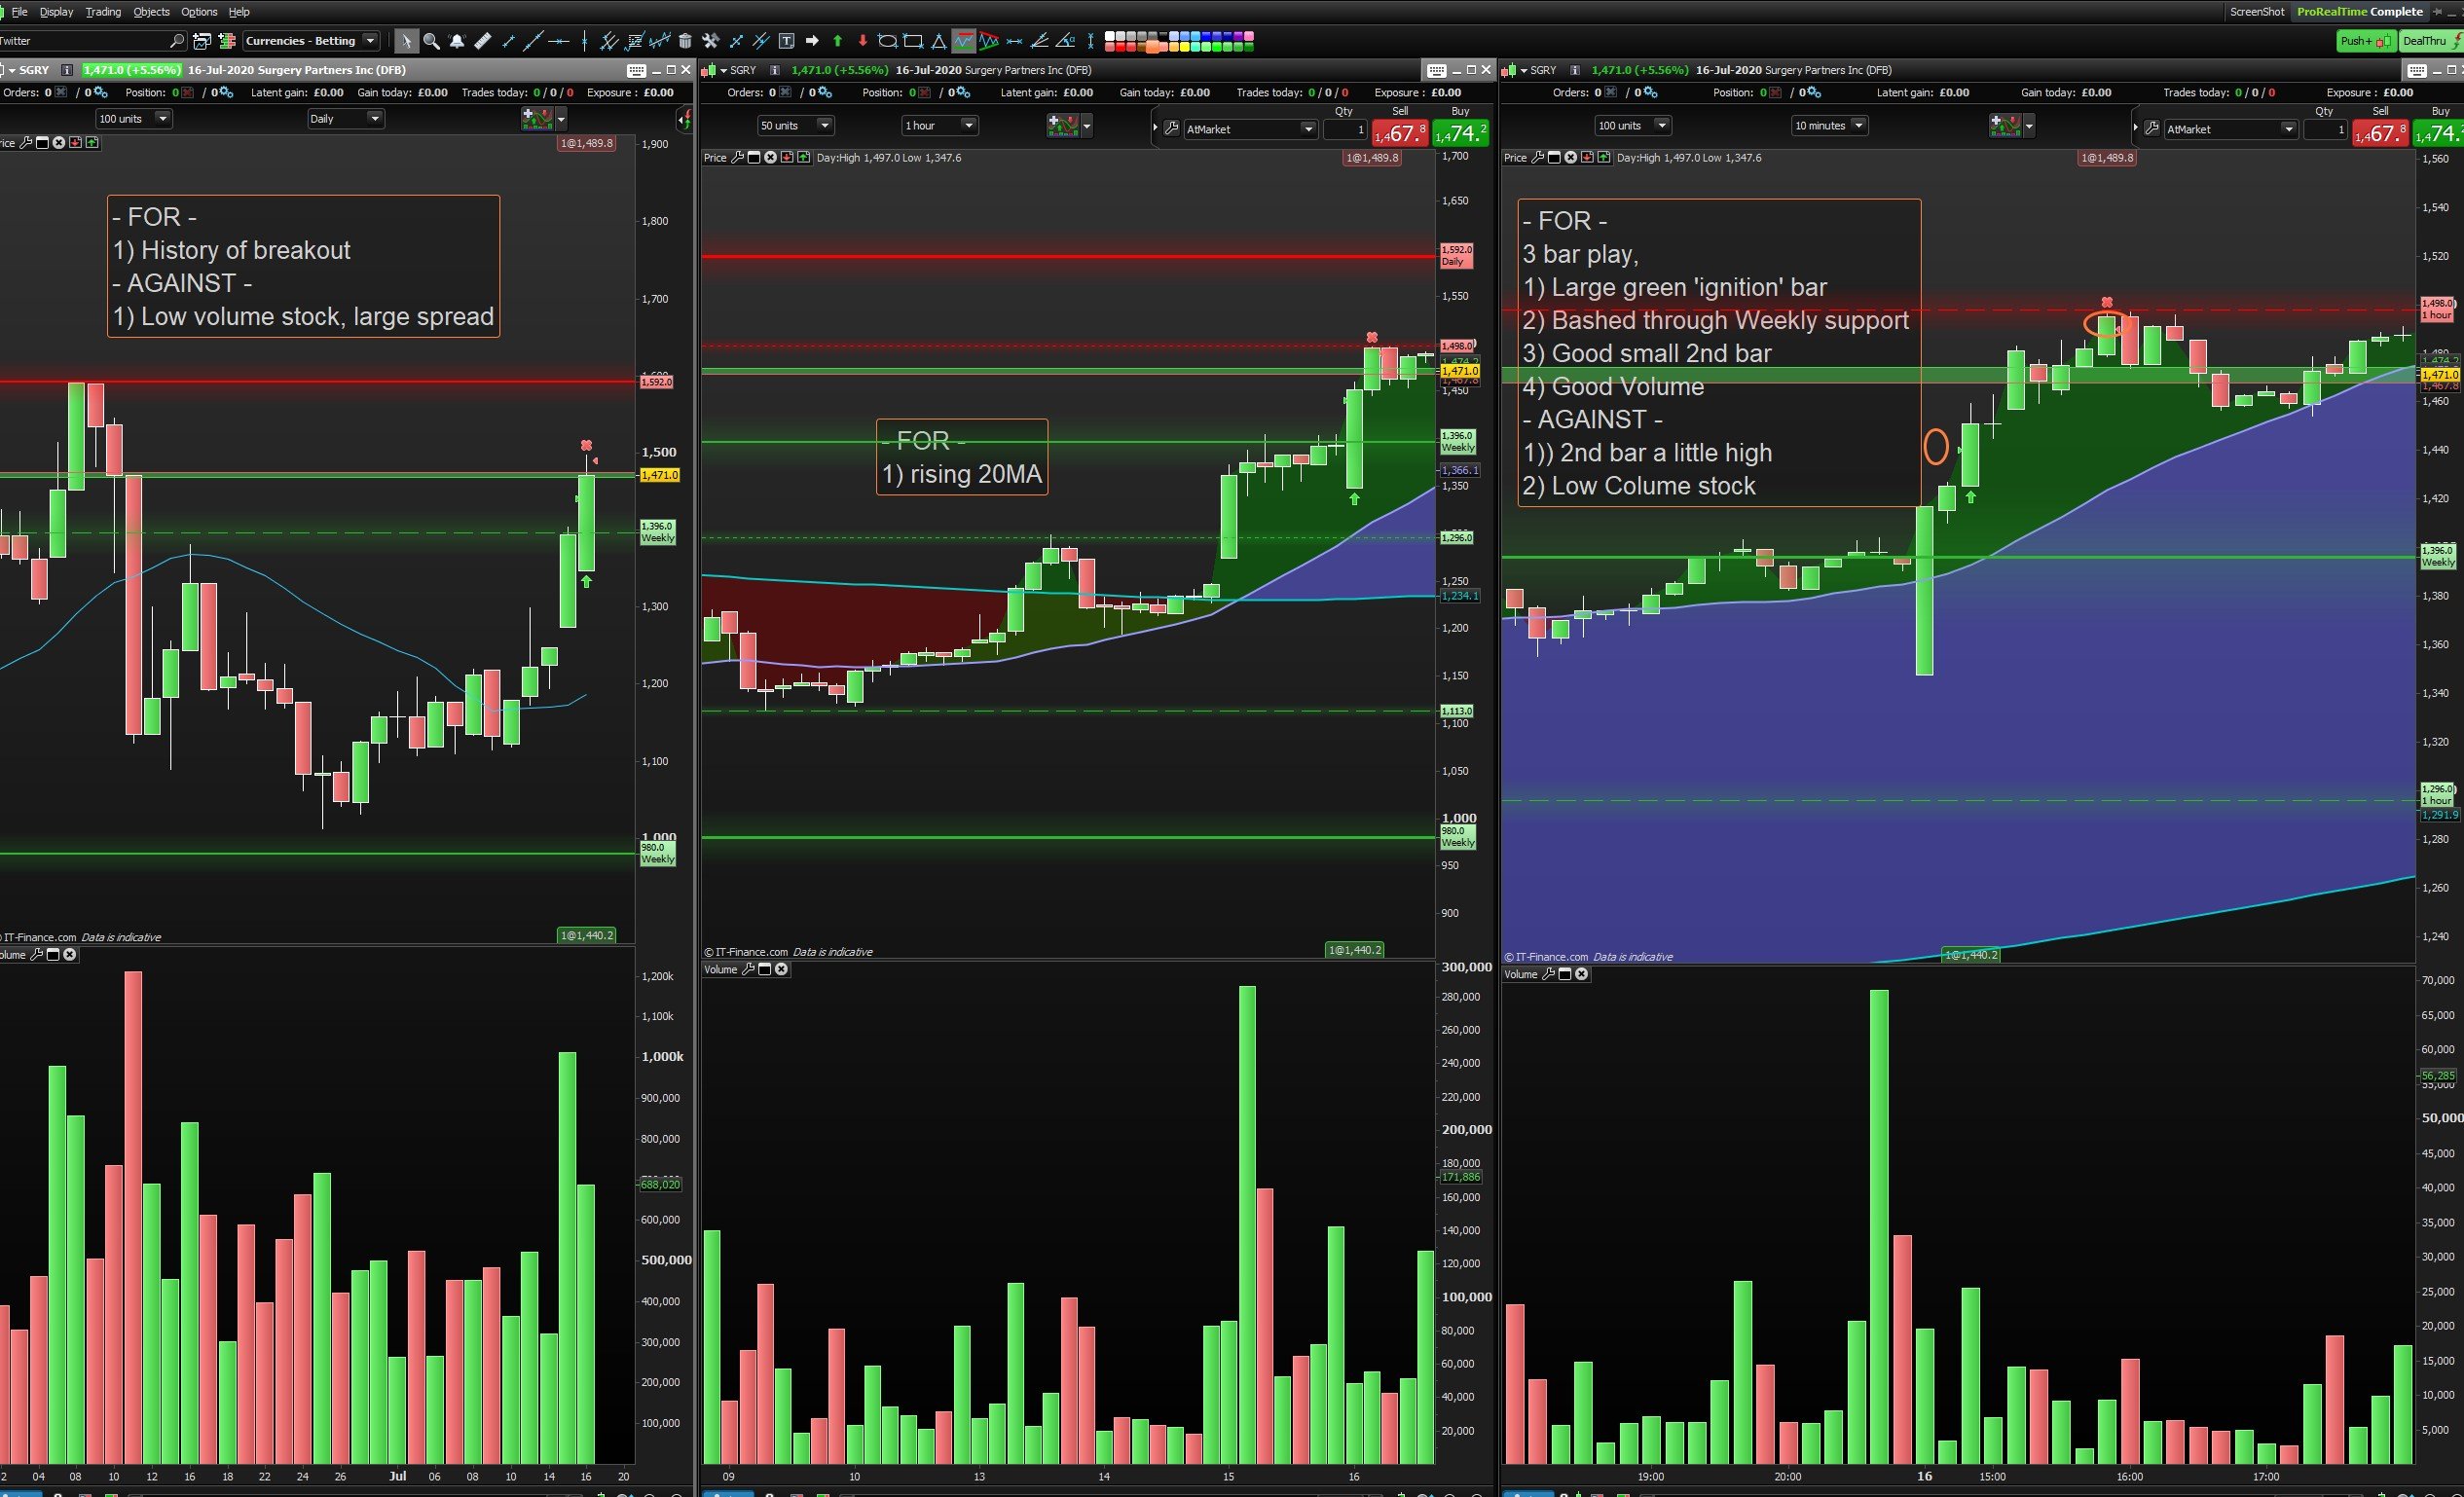Toggle window-mode icon on Daily Price panel
The width and height of the screenshot is (2464, 1497).
coord(42,142)
